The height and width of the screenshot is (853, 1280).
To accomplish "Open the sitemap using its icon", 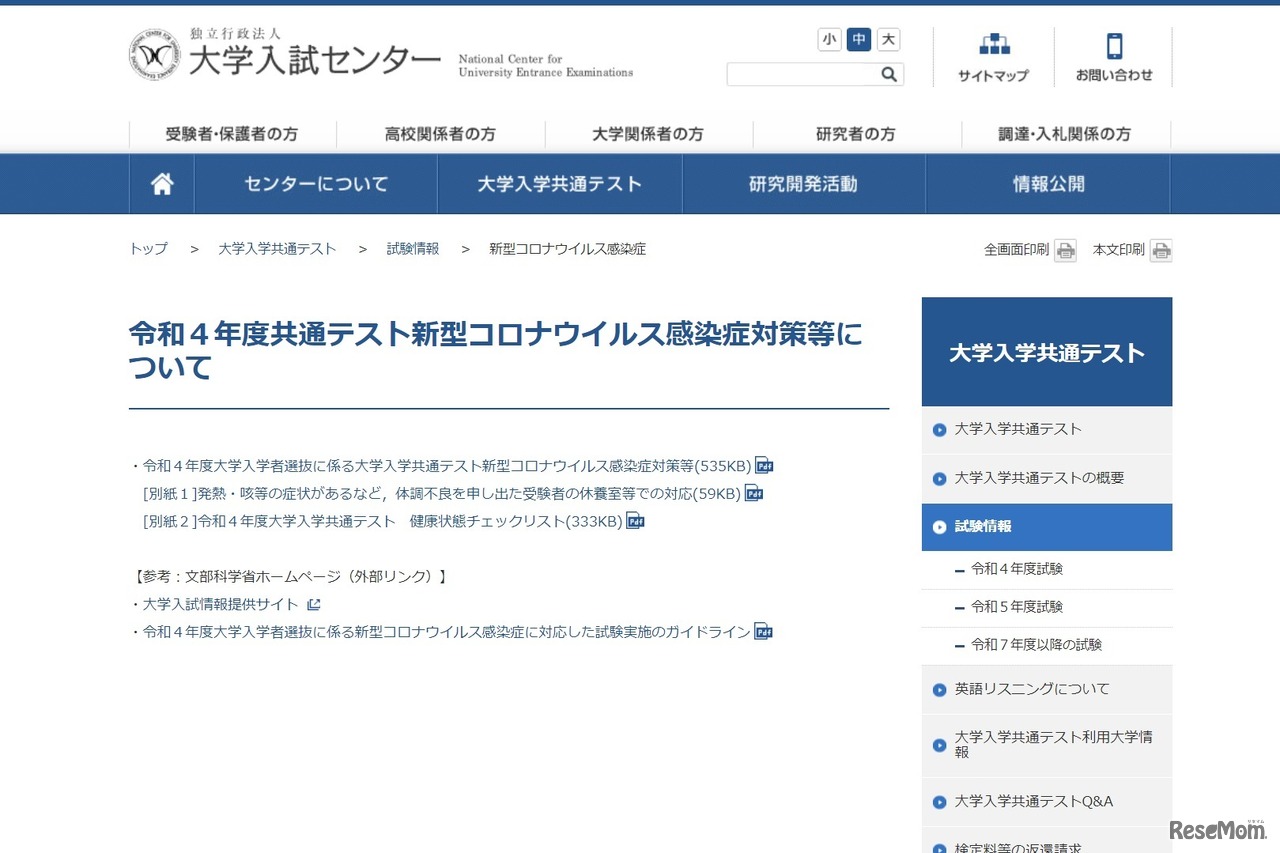I will [x=993, y=44].
